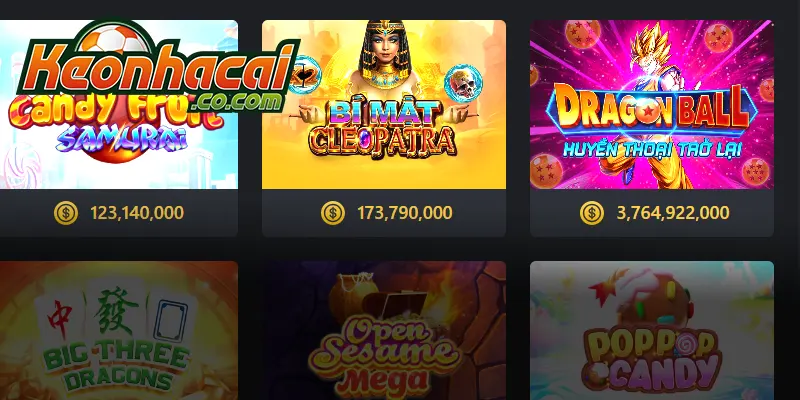Open the Big Three Dragons game
800x400 pixels.
click(119, 331)
